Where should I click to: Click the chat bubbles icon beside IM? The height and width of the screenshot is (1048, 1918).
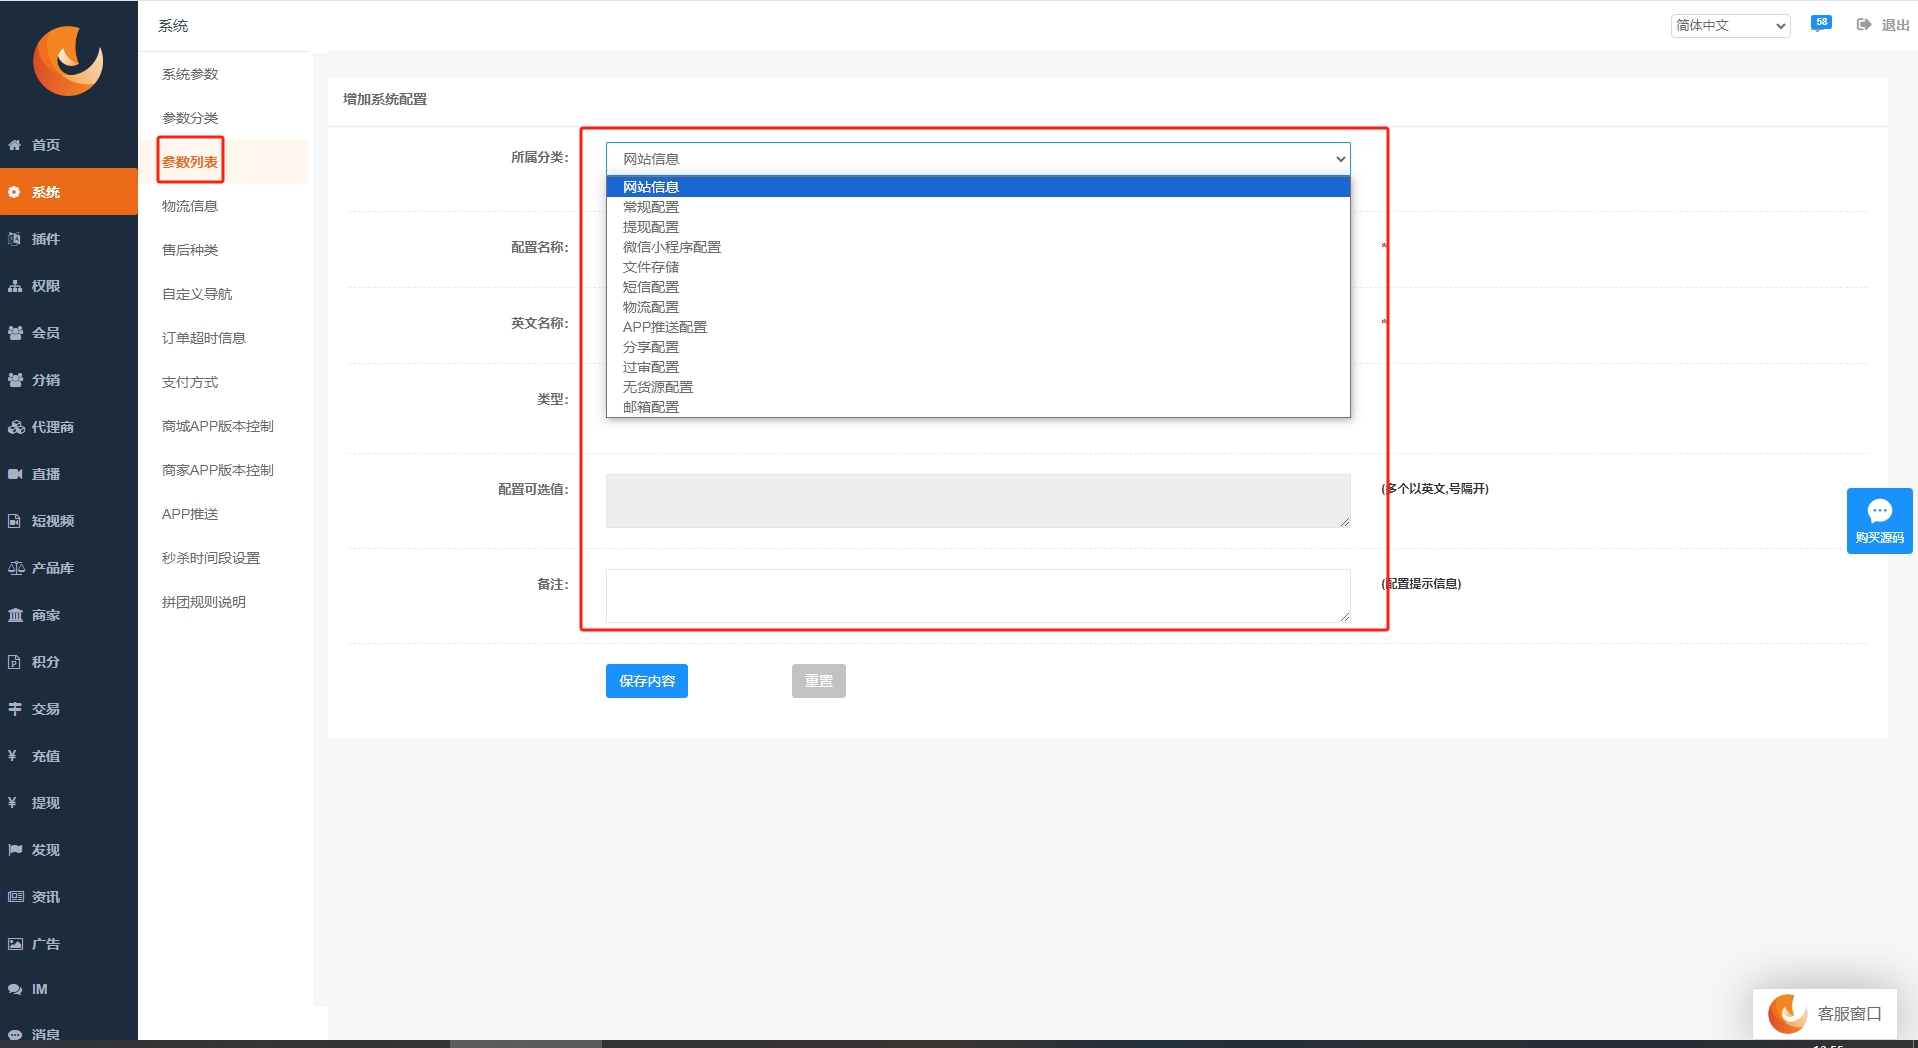[x=15, y=989]
